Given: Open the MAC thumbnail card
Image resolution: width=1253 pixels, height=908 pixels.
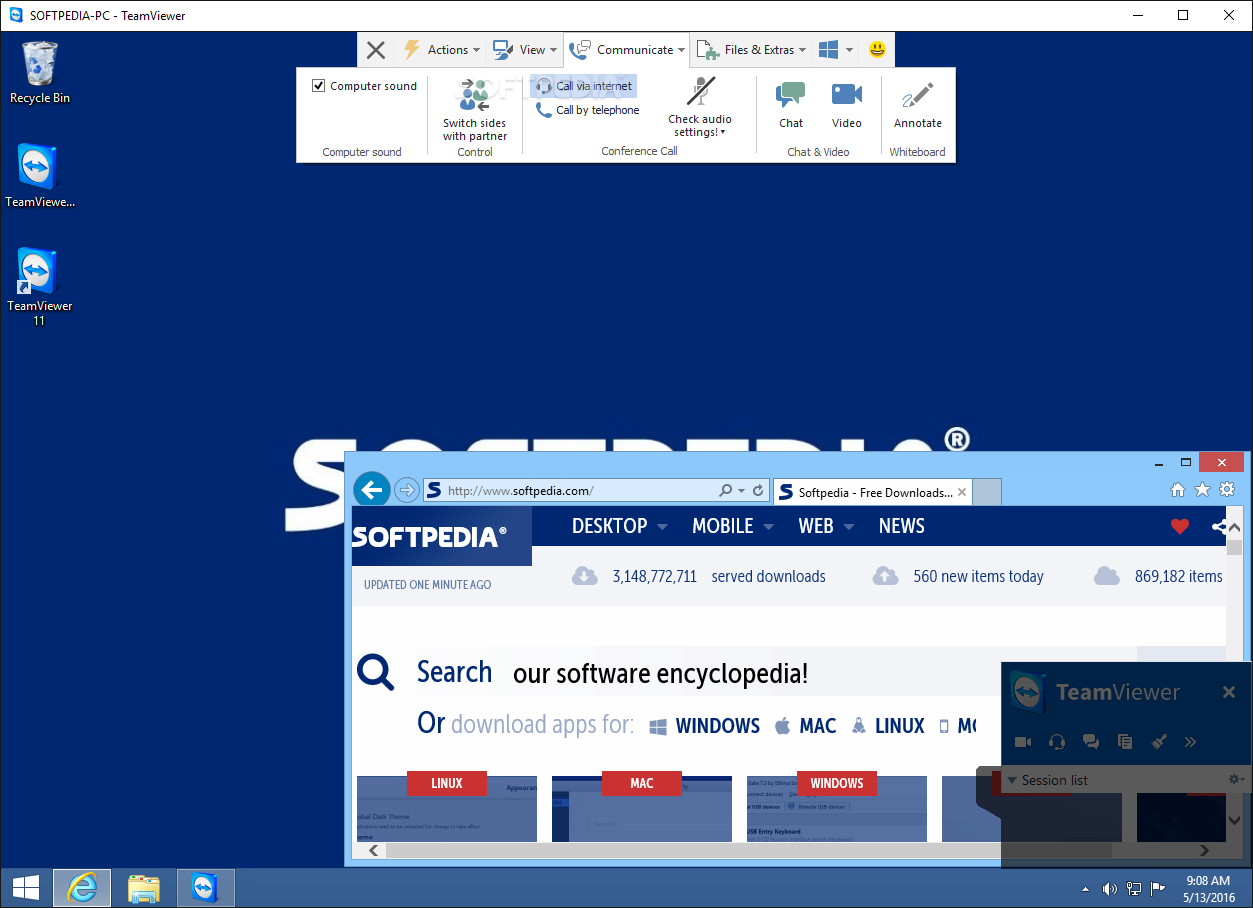Looking at the screenshot, I should (x=642, y=807).
